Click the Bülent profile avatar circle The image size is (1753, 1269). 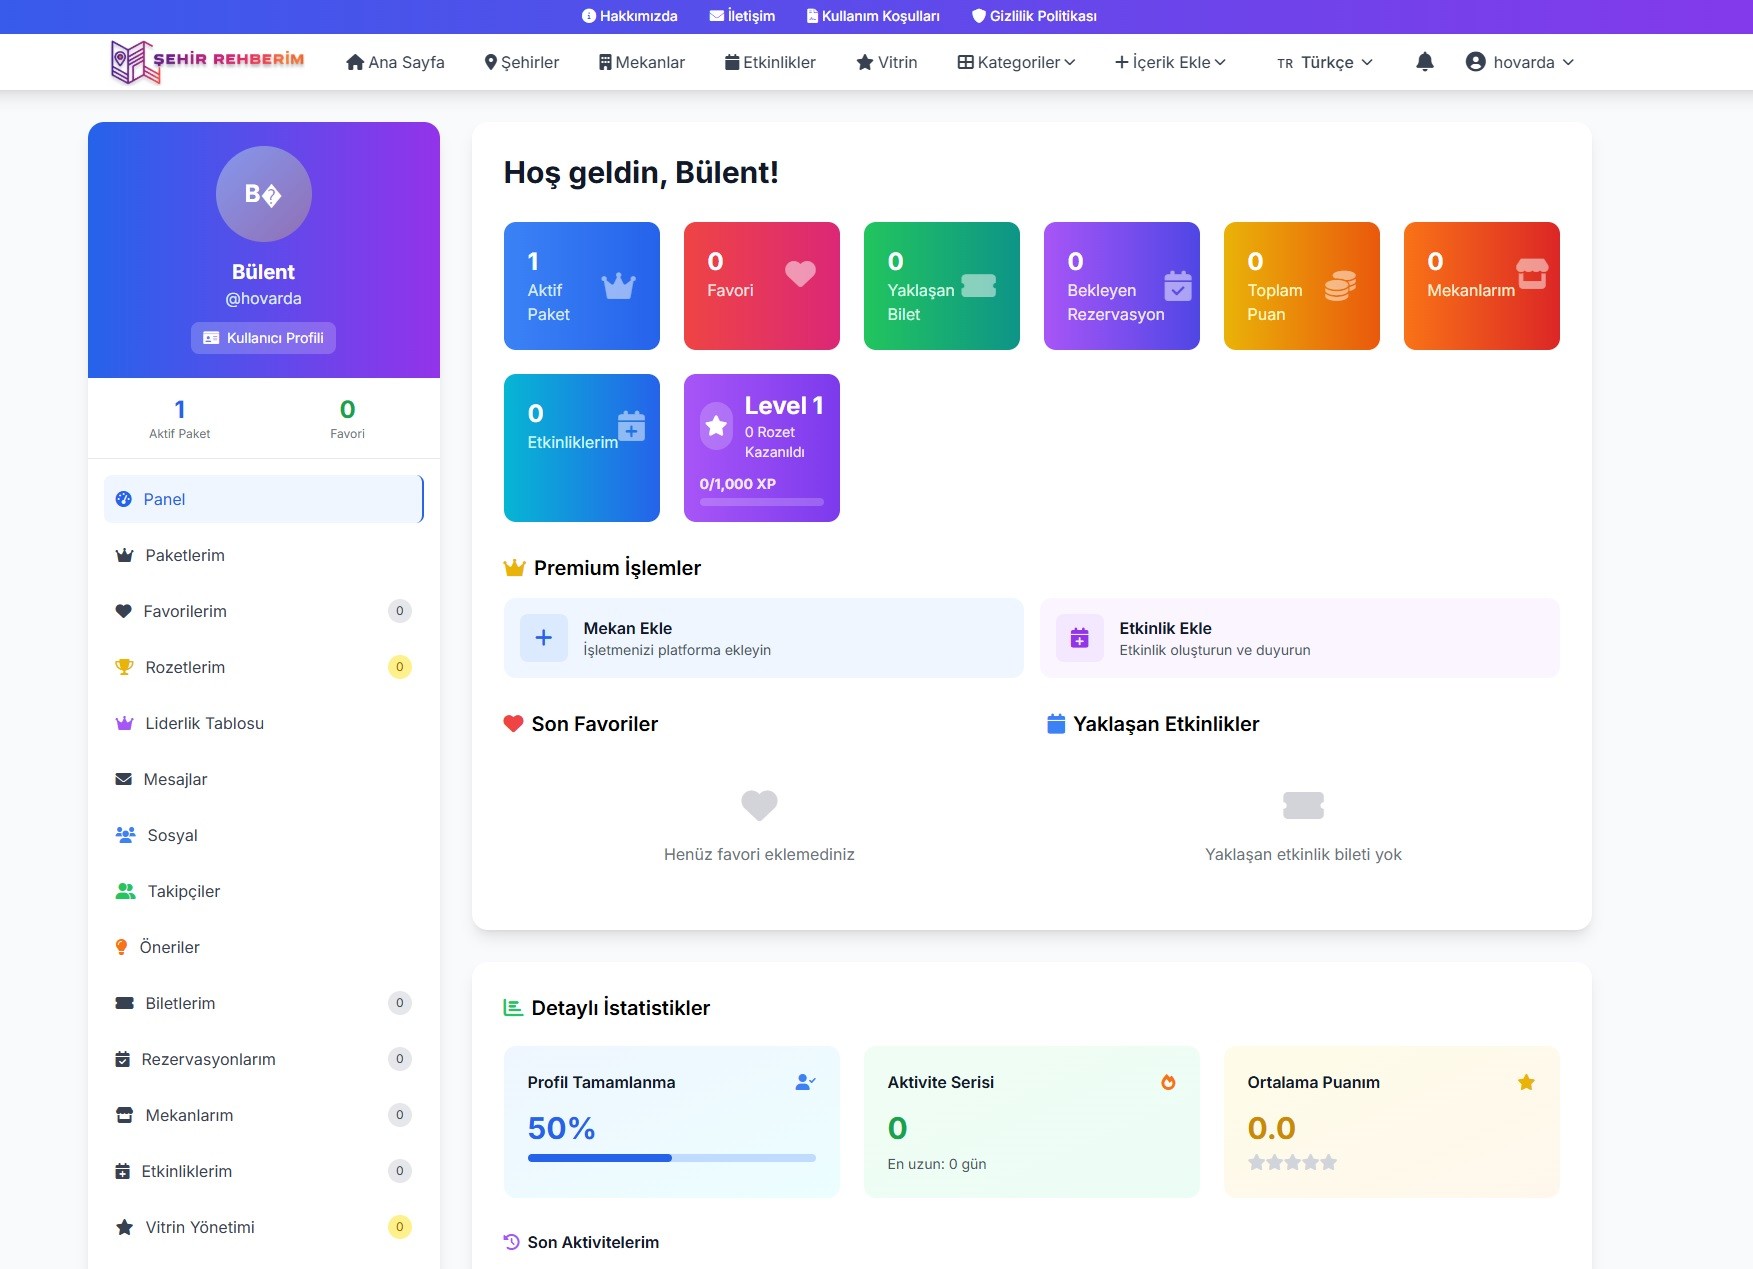click(264, 194)
